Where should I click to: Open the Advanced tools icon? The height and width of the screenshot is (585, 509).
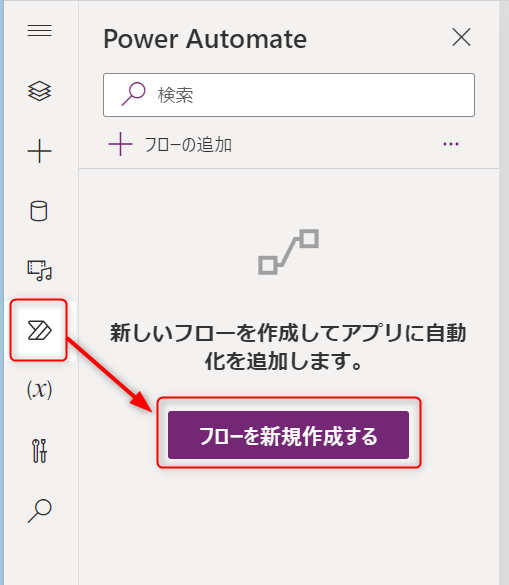click(40, 451)
